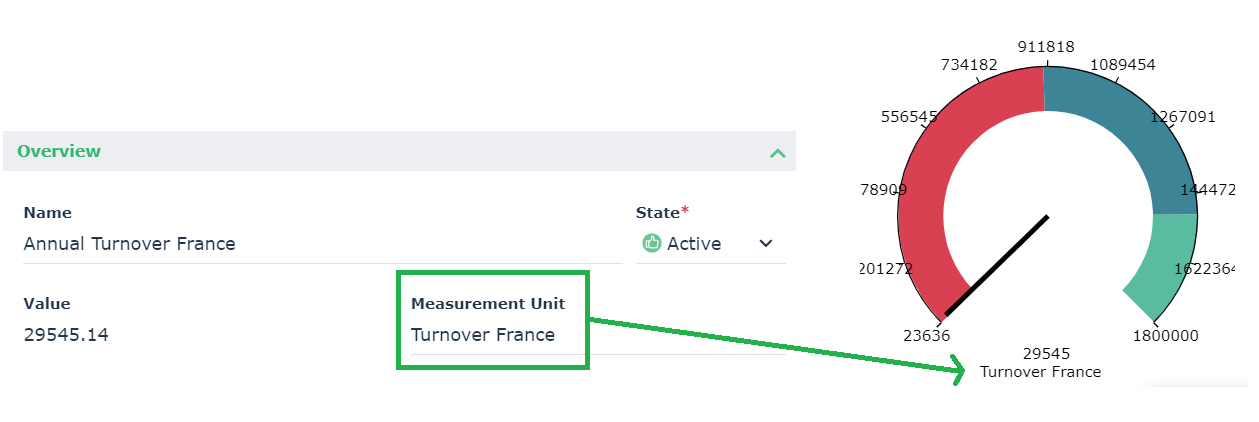Click the Name field Annual Turnover France
This screenshot has width=1259, height=422.
[x=130, y=244]
